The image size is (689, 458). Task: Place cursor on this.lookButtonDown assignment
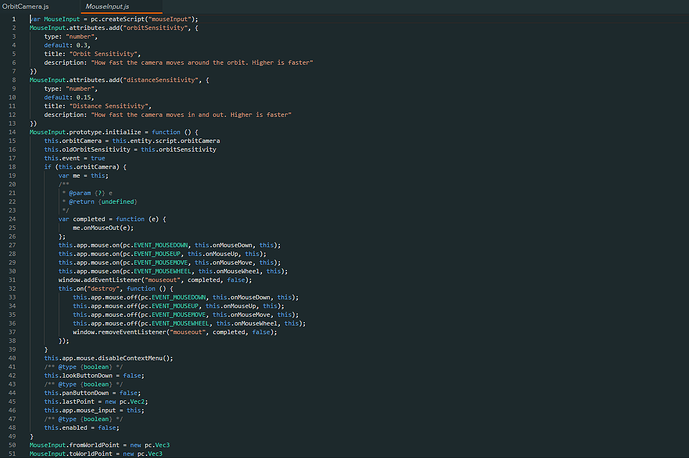94,376
